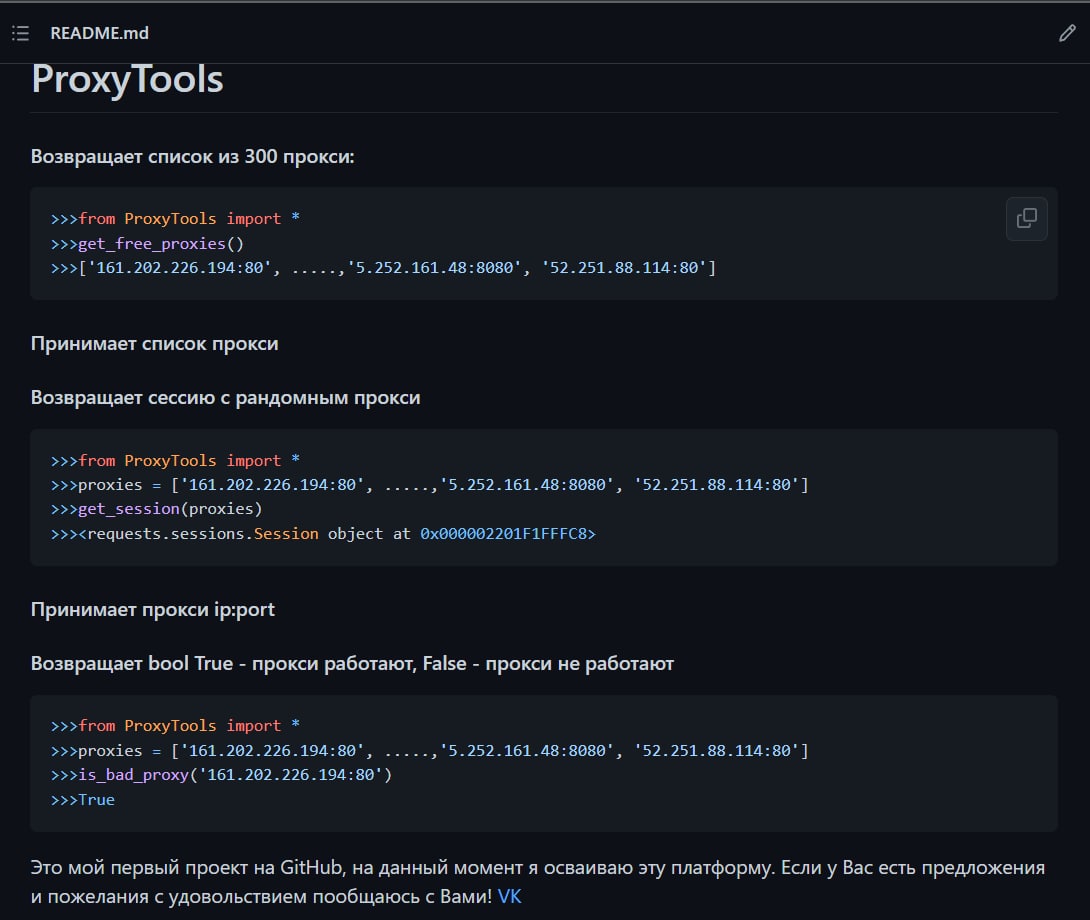Click import line in is_bad_proxy code block
The image size is (1090, 920).
[175, 725]
